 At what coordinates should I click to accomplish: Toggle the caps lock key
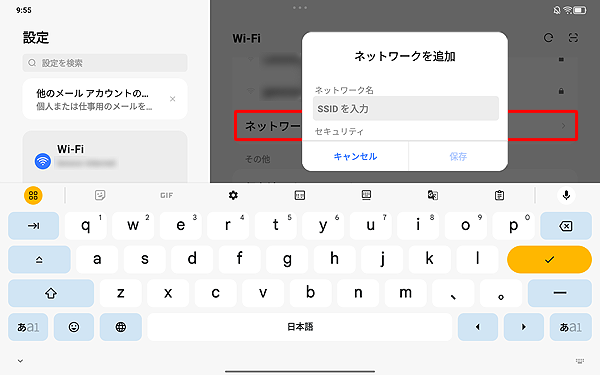(x=39, y=259)
